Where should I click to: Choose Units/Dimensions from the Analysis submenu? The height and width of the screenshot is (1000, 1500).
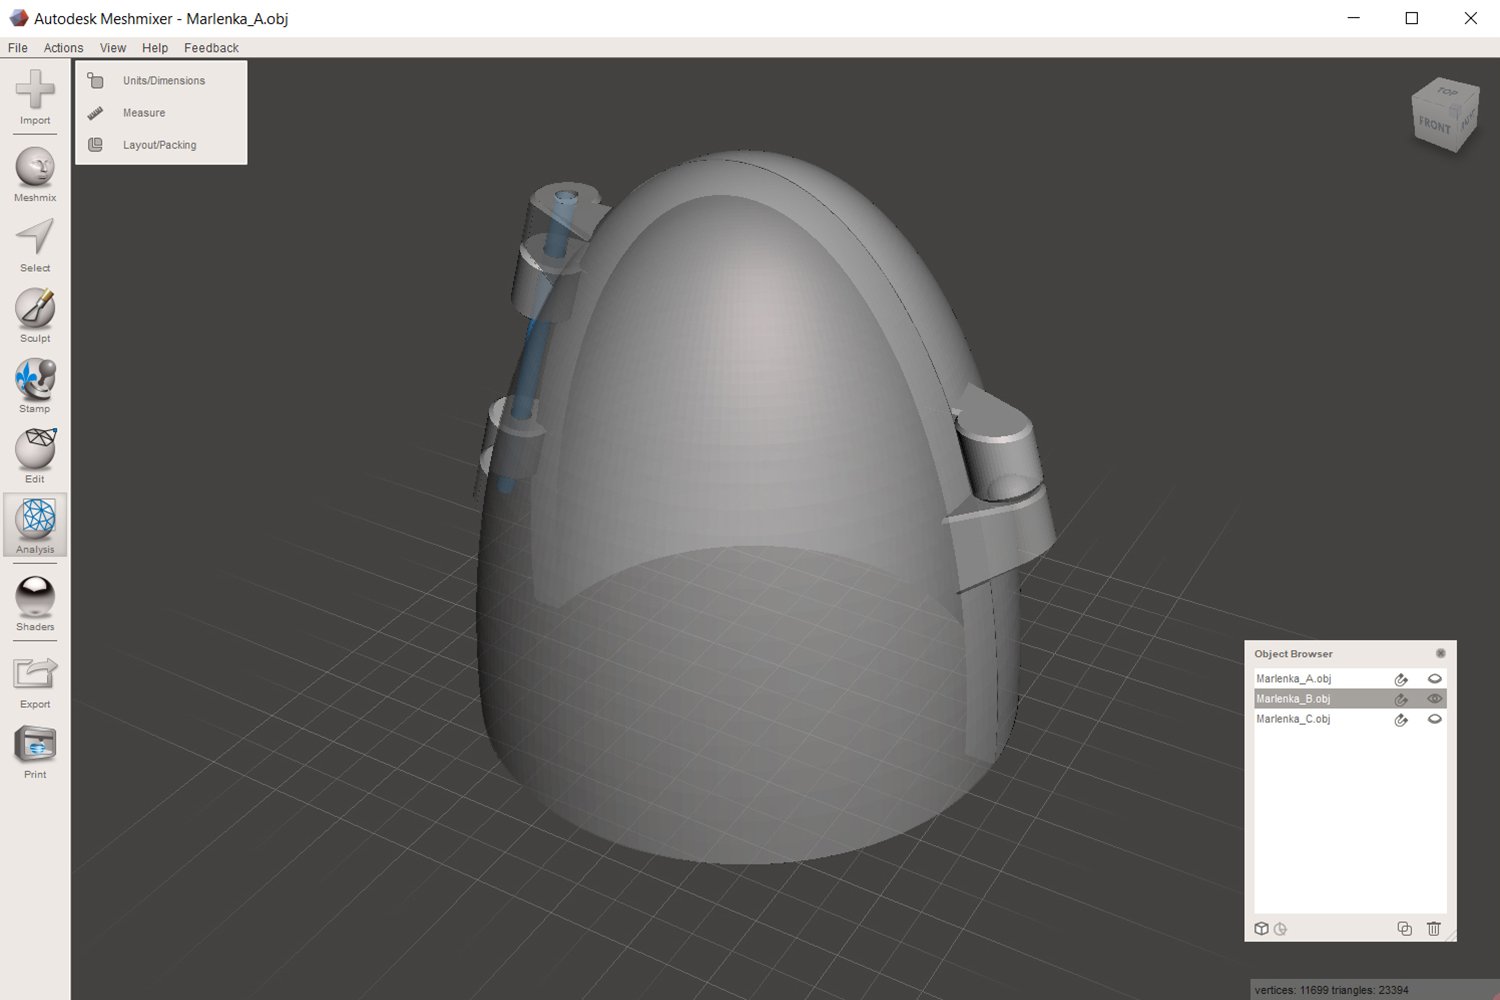pos(161,81)
